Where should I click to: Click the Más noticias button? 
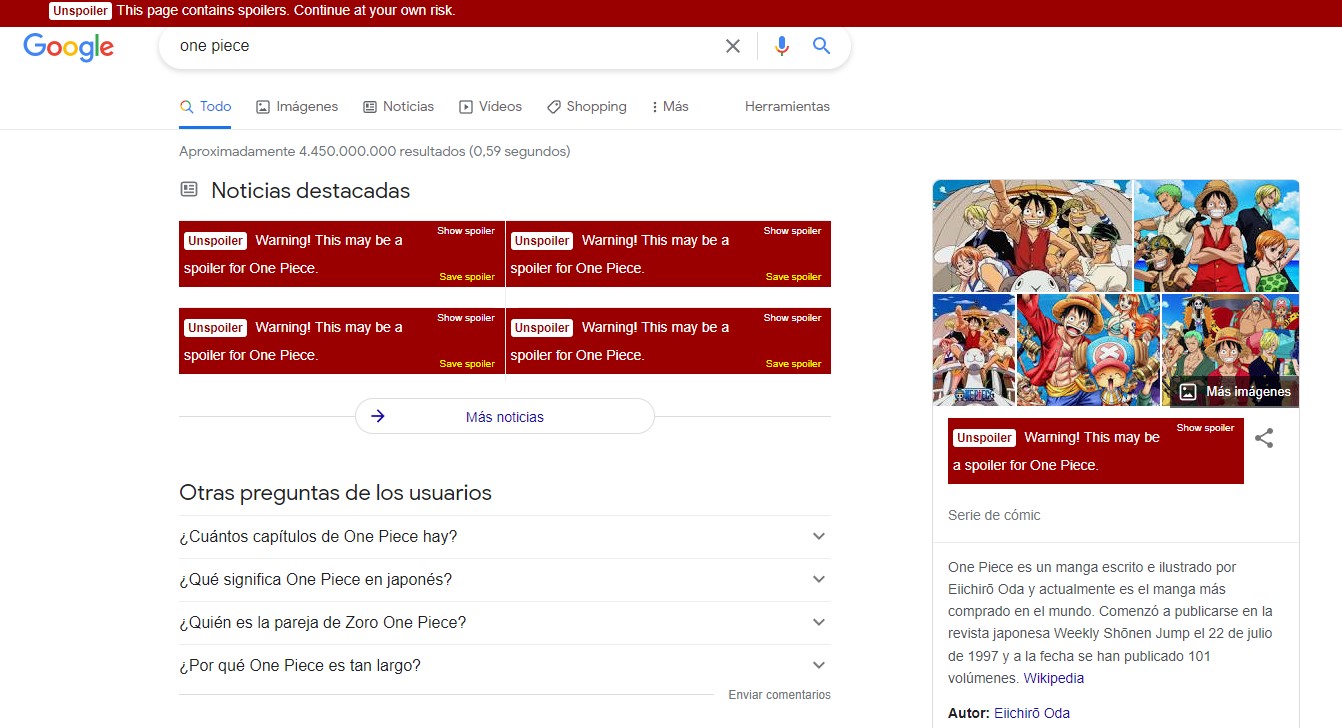click(505, 416)
